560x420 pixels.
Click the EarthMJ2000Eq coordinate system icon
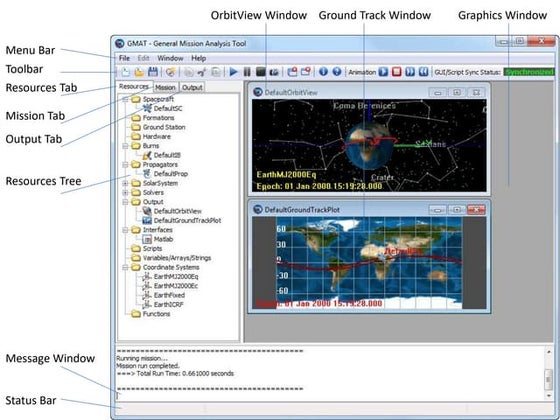pos(147,276)
